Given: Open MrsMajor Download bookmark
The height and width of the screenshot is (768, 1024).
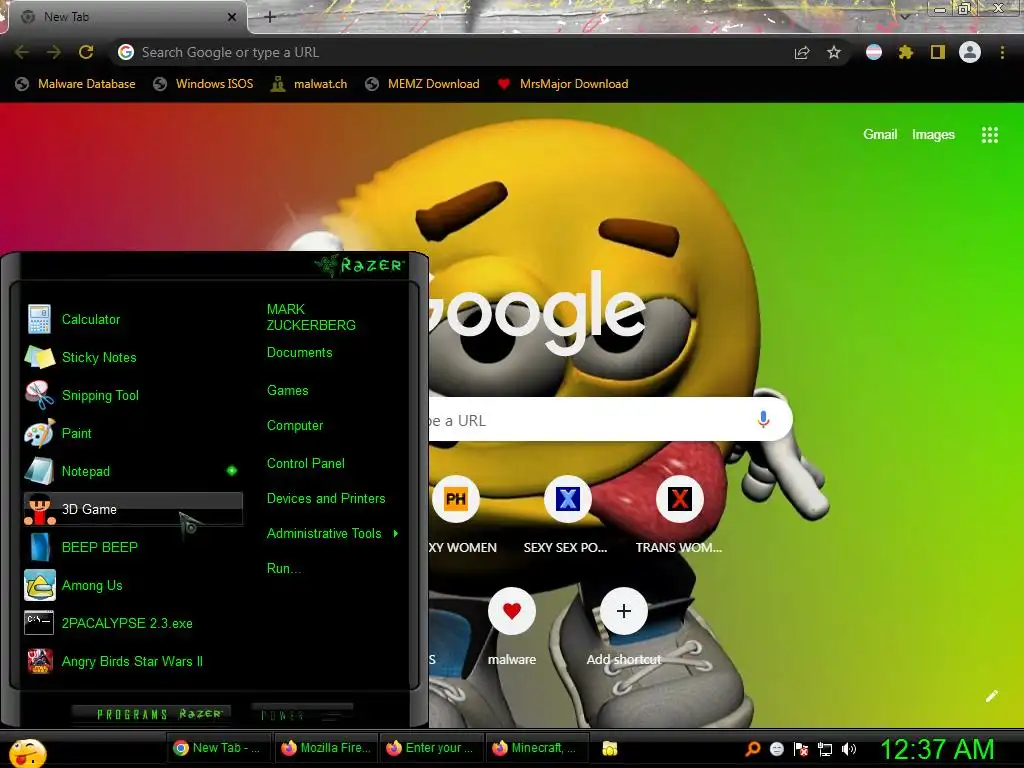Looking at the screenshot, I should 563,84.
